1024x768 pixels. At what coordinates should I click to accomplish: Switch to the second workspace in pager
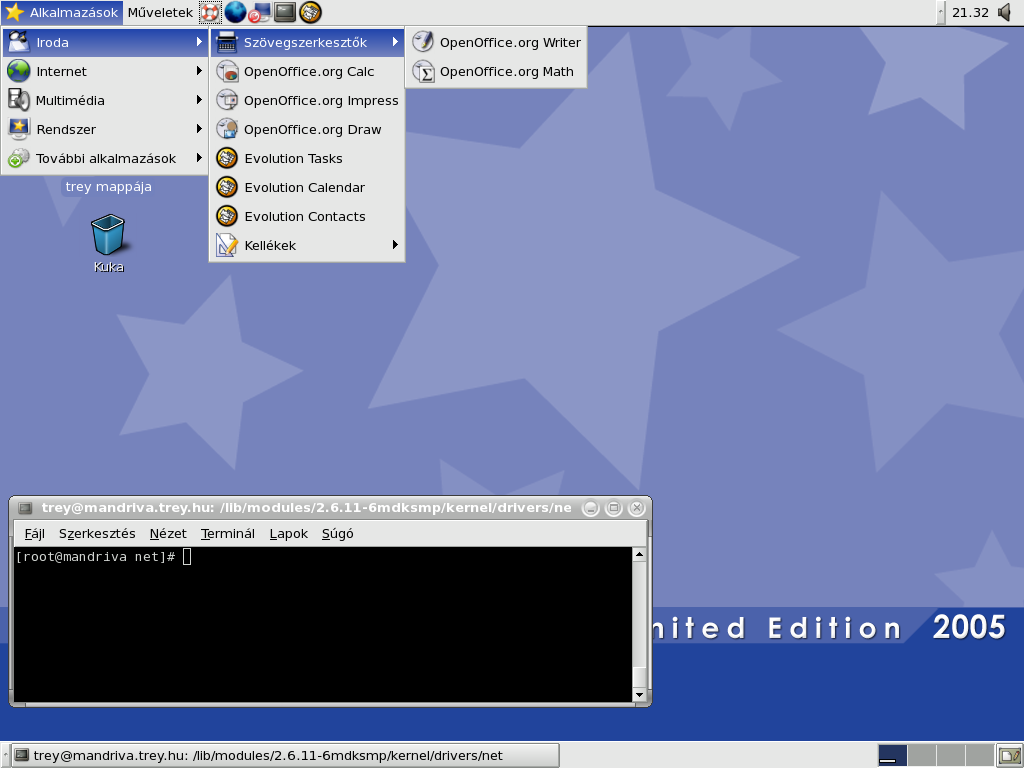(921, 756)
